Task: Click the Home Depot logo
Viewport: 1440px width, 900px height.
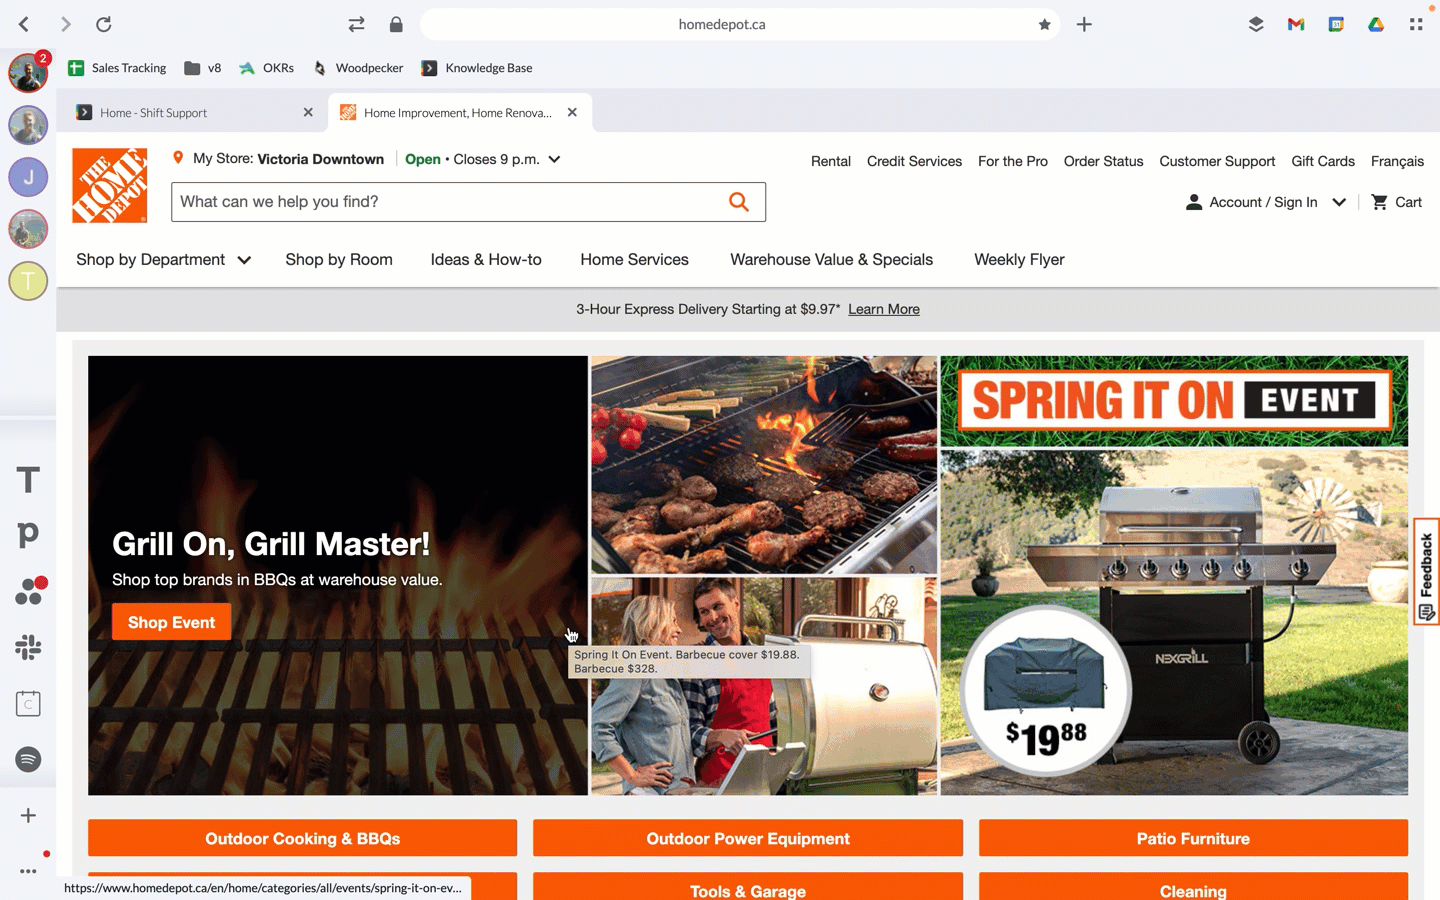Action: (110, 185)
